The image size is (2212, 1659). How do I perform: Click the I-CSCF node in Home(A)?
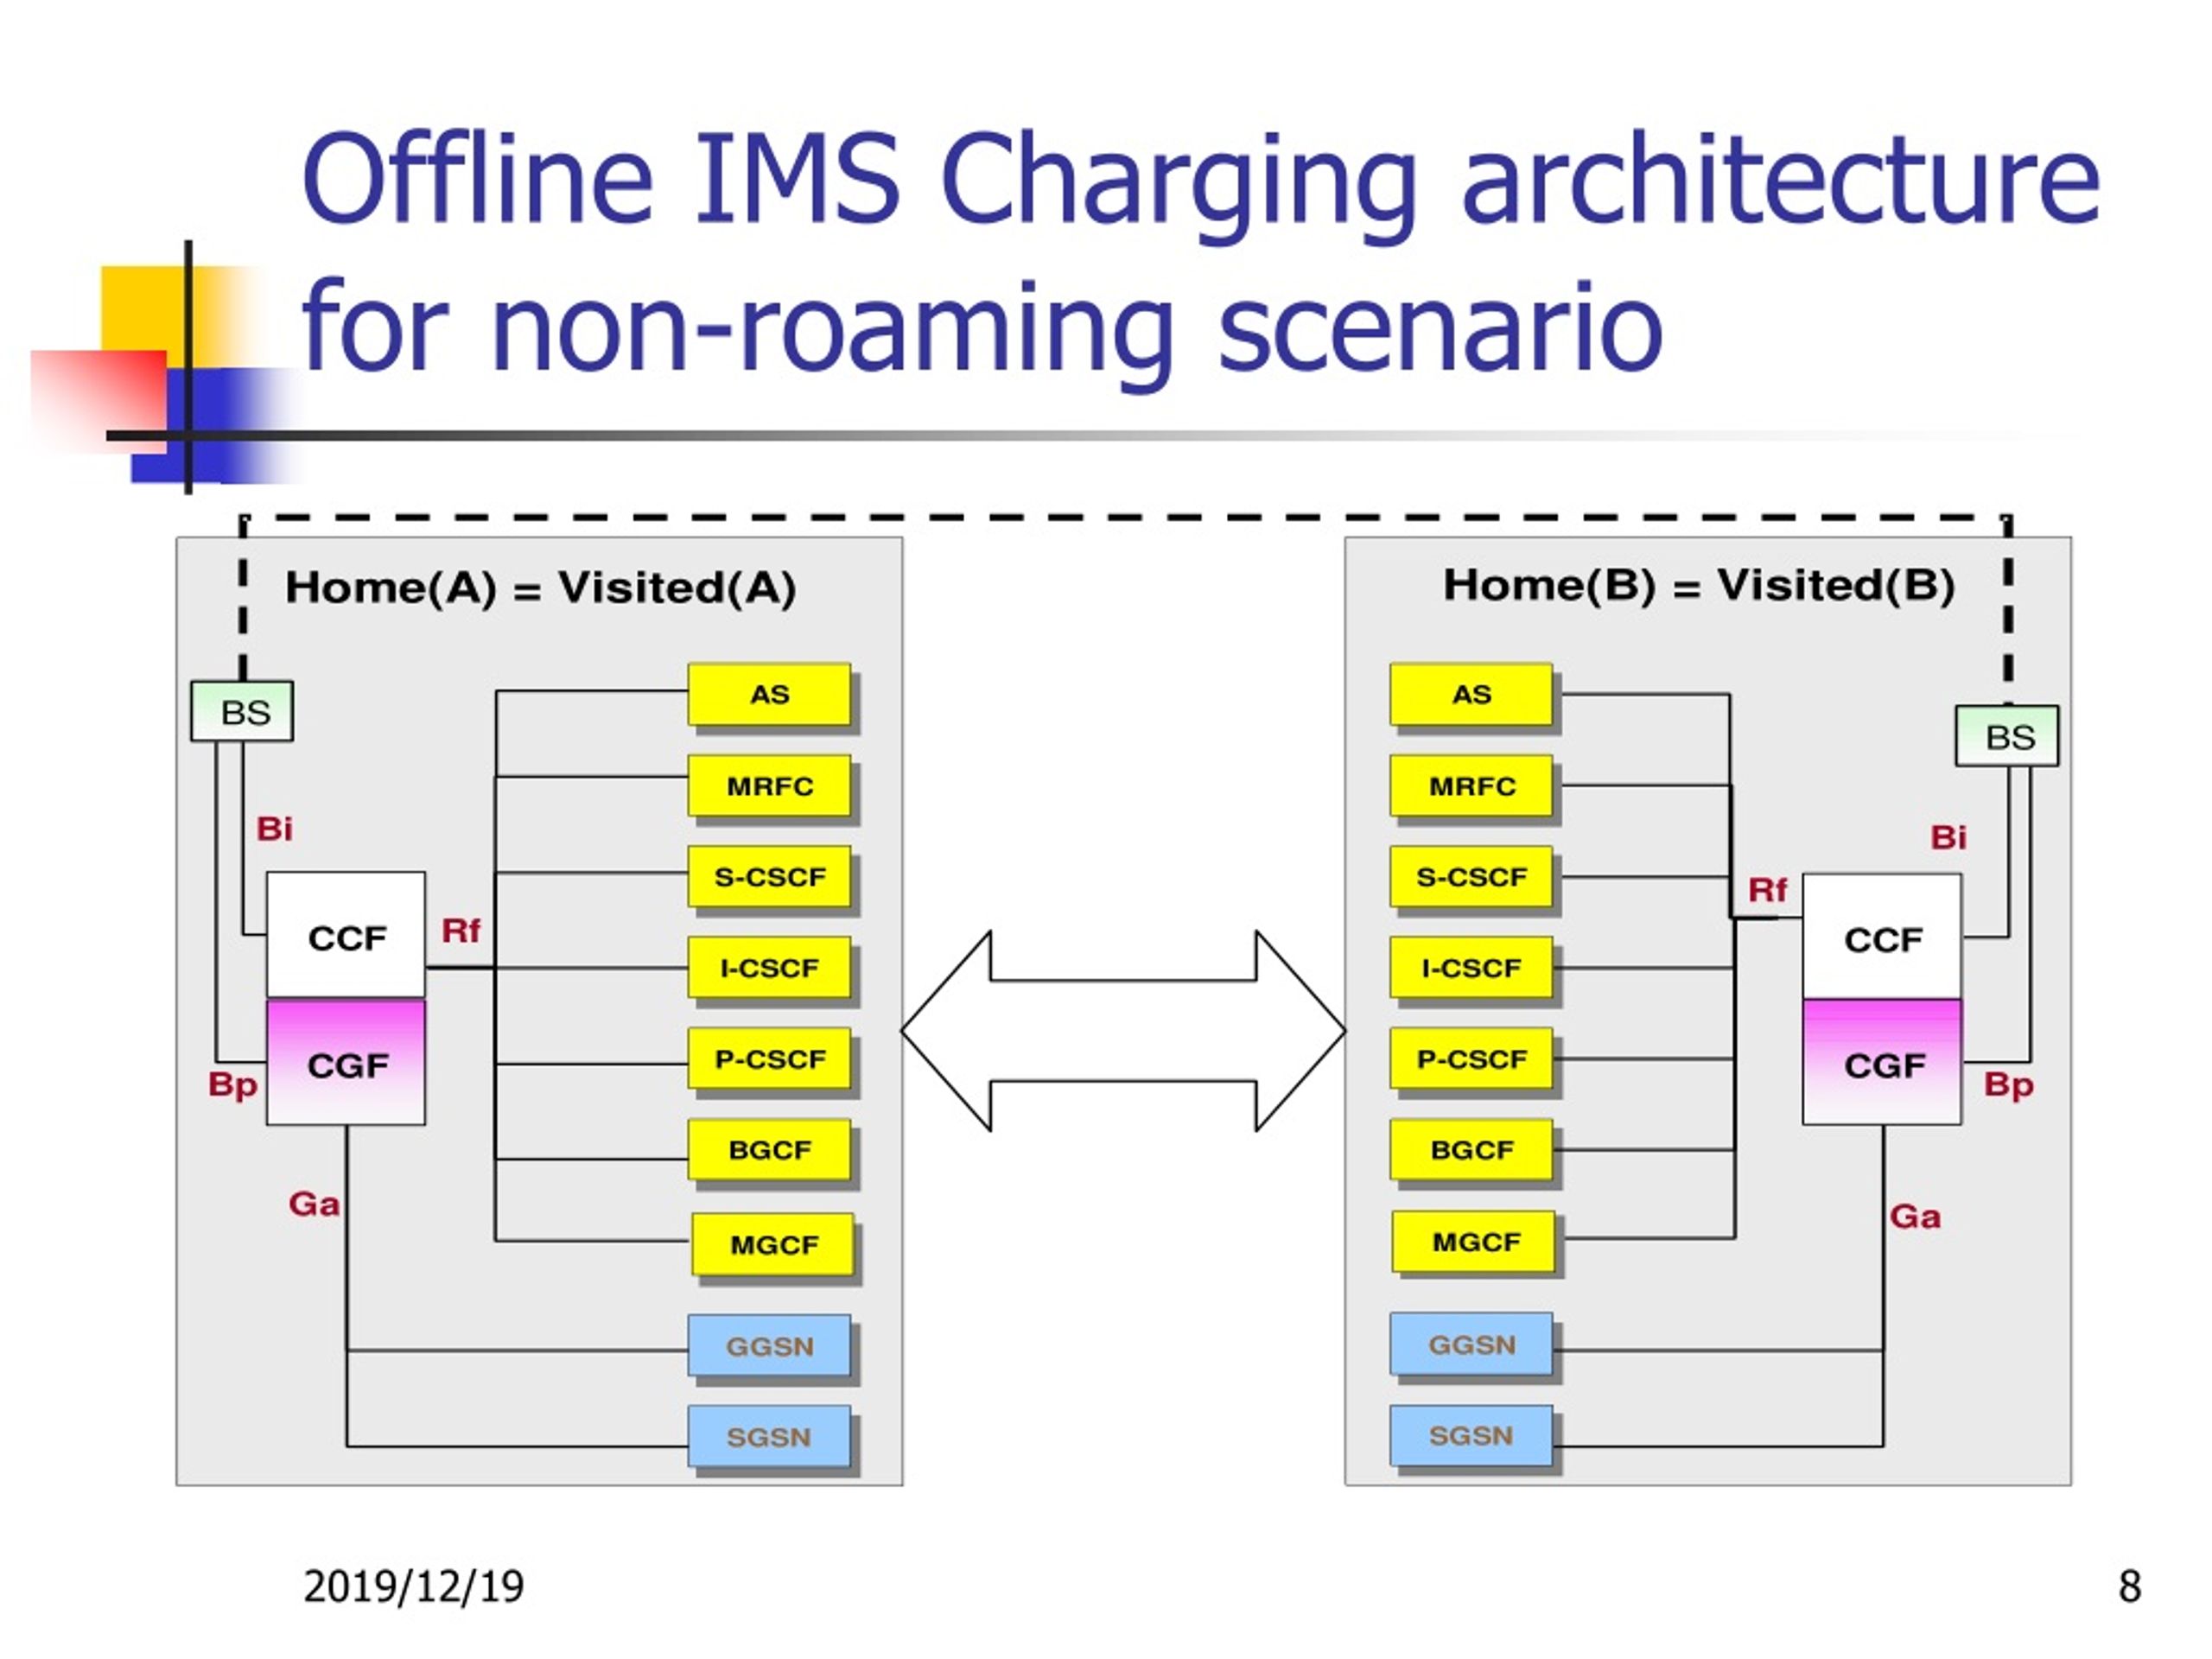point(769,968)
